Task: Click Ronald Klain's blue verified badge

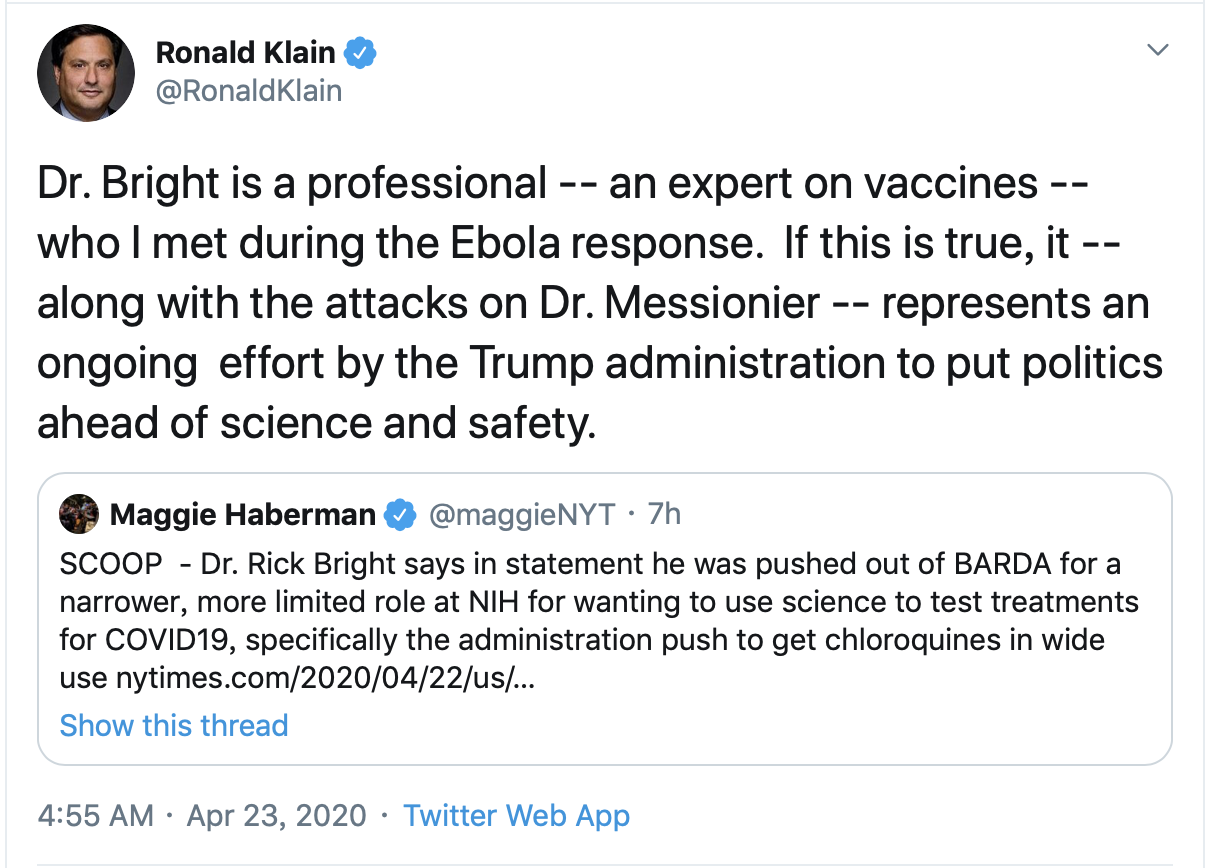Action: [x=361, y=53]
